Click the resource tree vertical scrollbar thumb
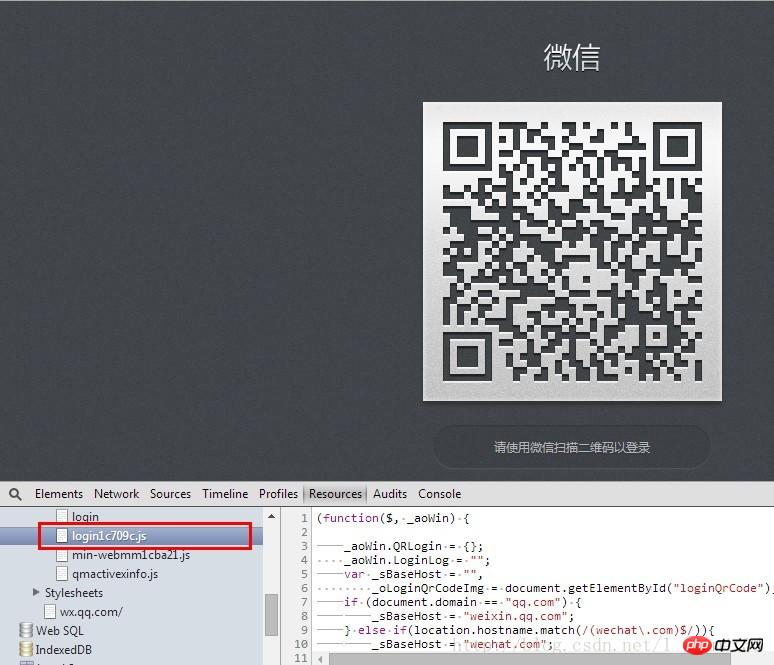Image resolution: width=774 pixels, height=665 pixels. point(271,615)
